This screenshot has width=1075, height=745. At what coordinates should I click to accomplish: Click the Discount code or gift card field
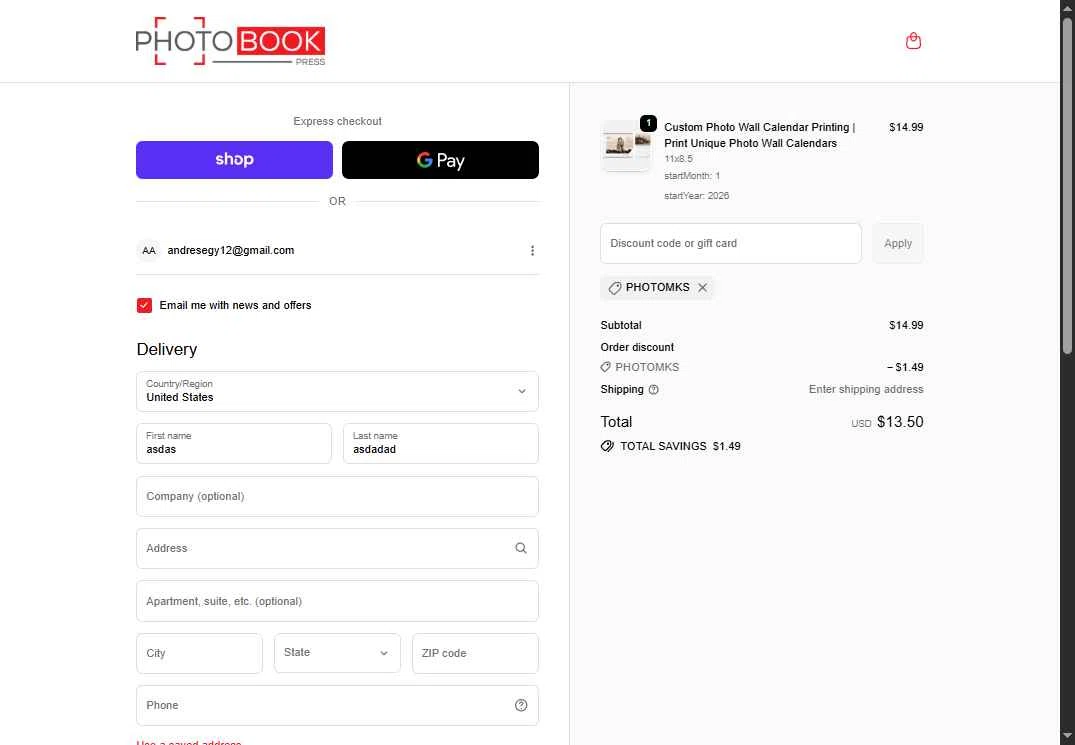click(731, 243)
